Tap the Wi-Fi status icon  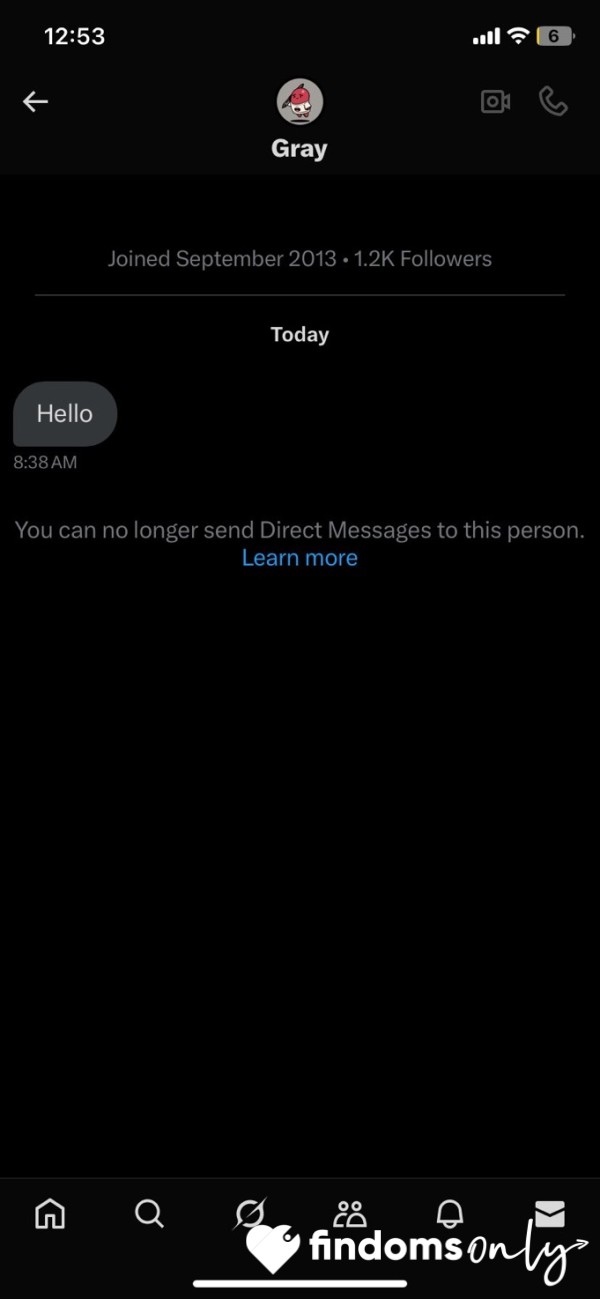[517, 37]
